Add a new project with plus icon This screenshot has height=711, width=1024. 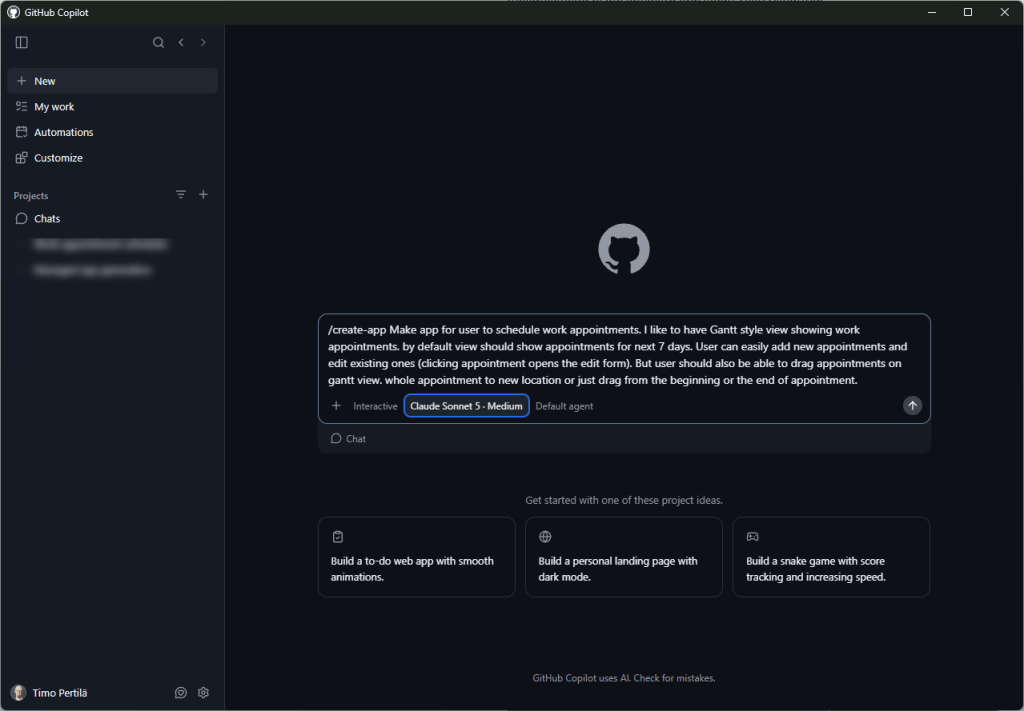[x=203, y=195]
